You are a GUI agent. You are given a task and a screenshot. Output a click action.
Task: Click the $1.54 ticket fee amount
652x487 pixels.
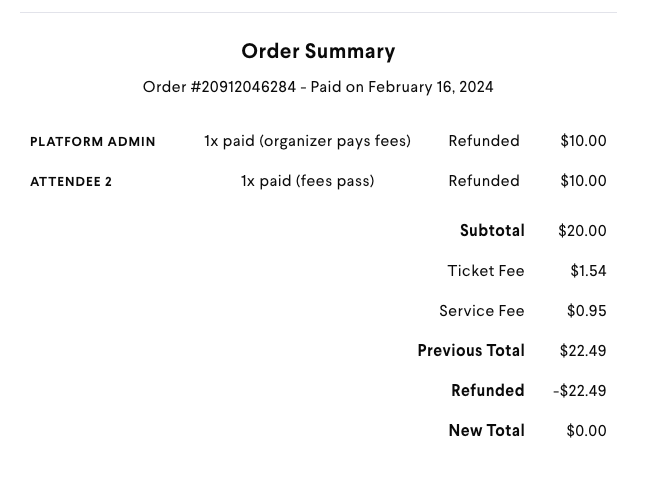tap(588, 271)
